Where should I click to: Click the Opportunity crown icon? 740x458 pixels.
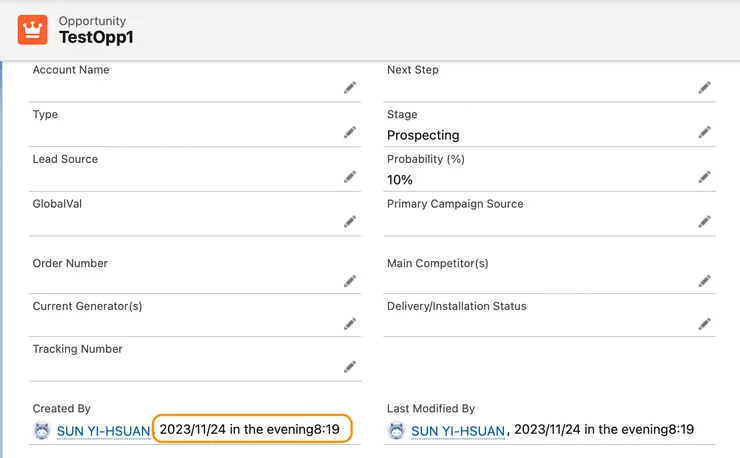point(33,30)
